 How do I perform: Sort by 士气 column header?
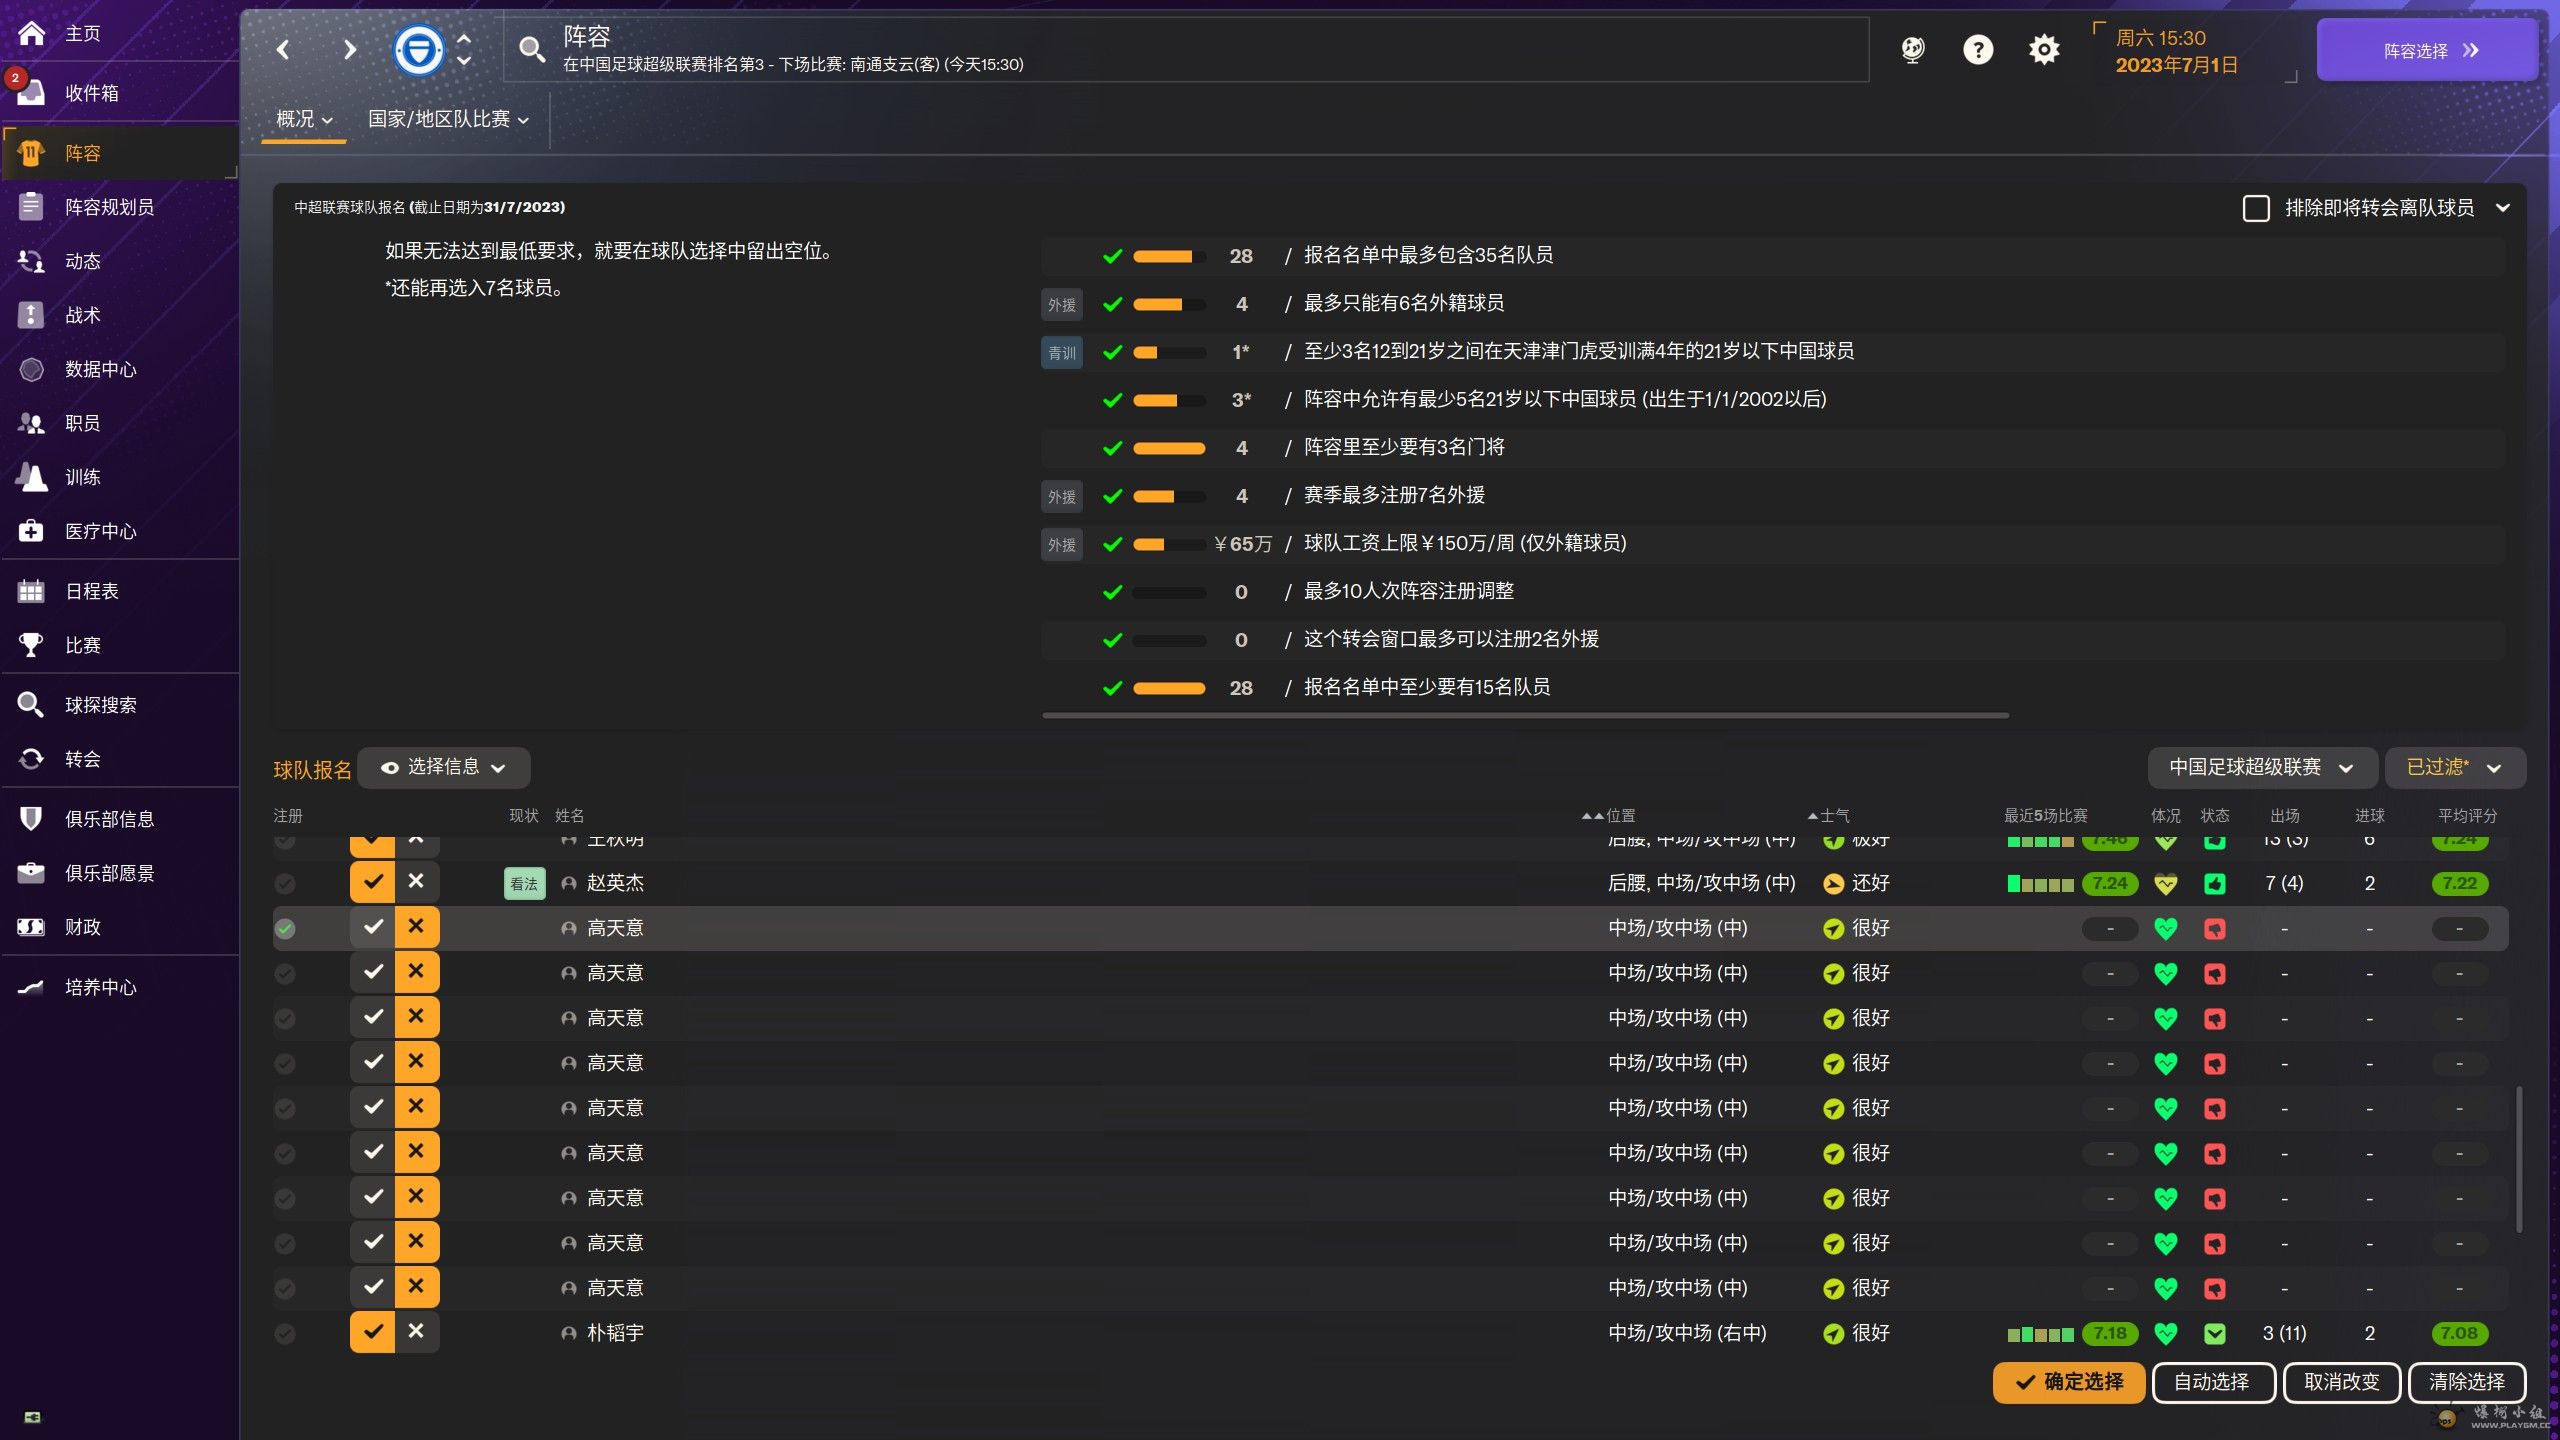pyautogui.click(x=1835, y=816)
